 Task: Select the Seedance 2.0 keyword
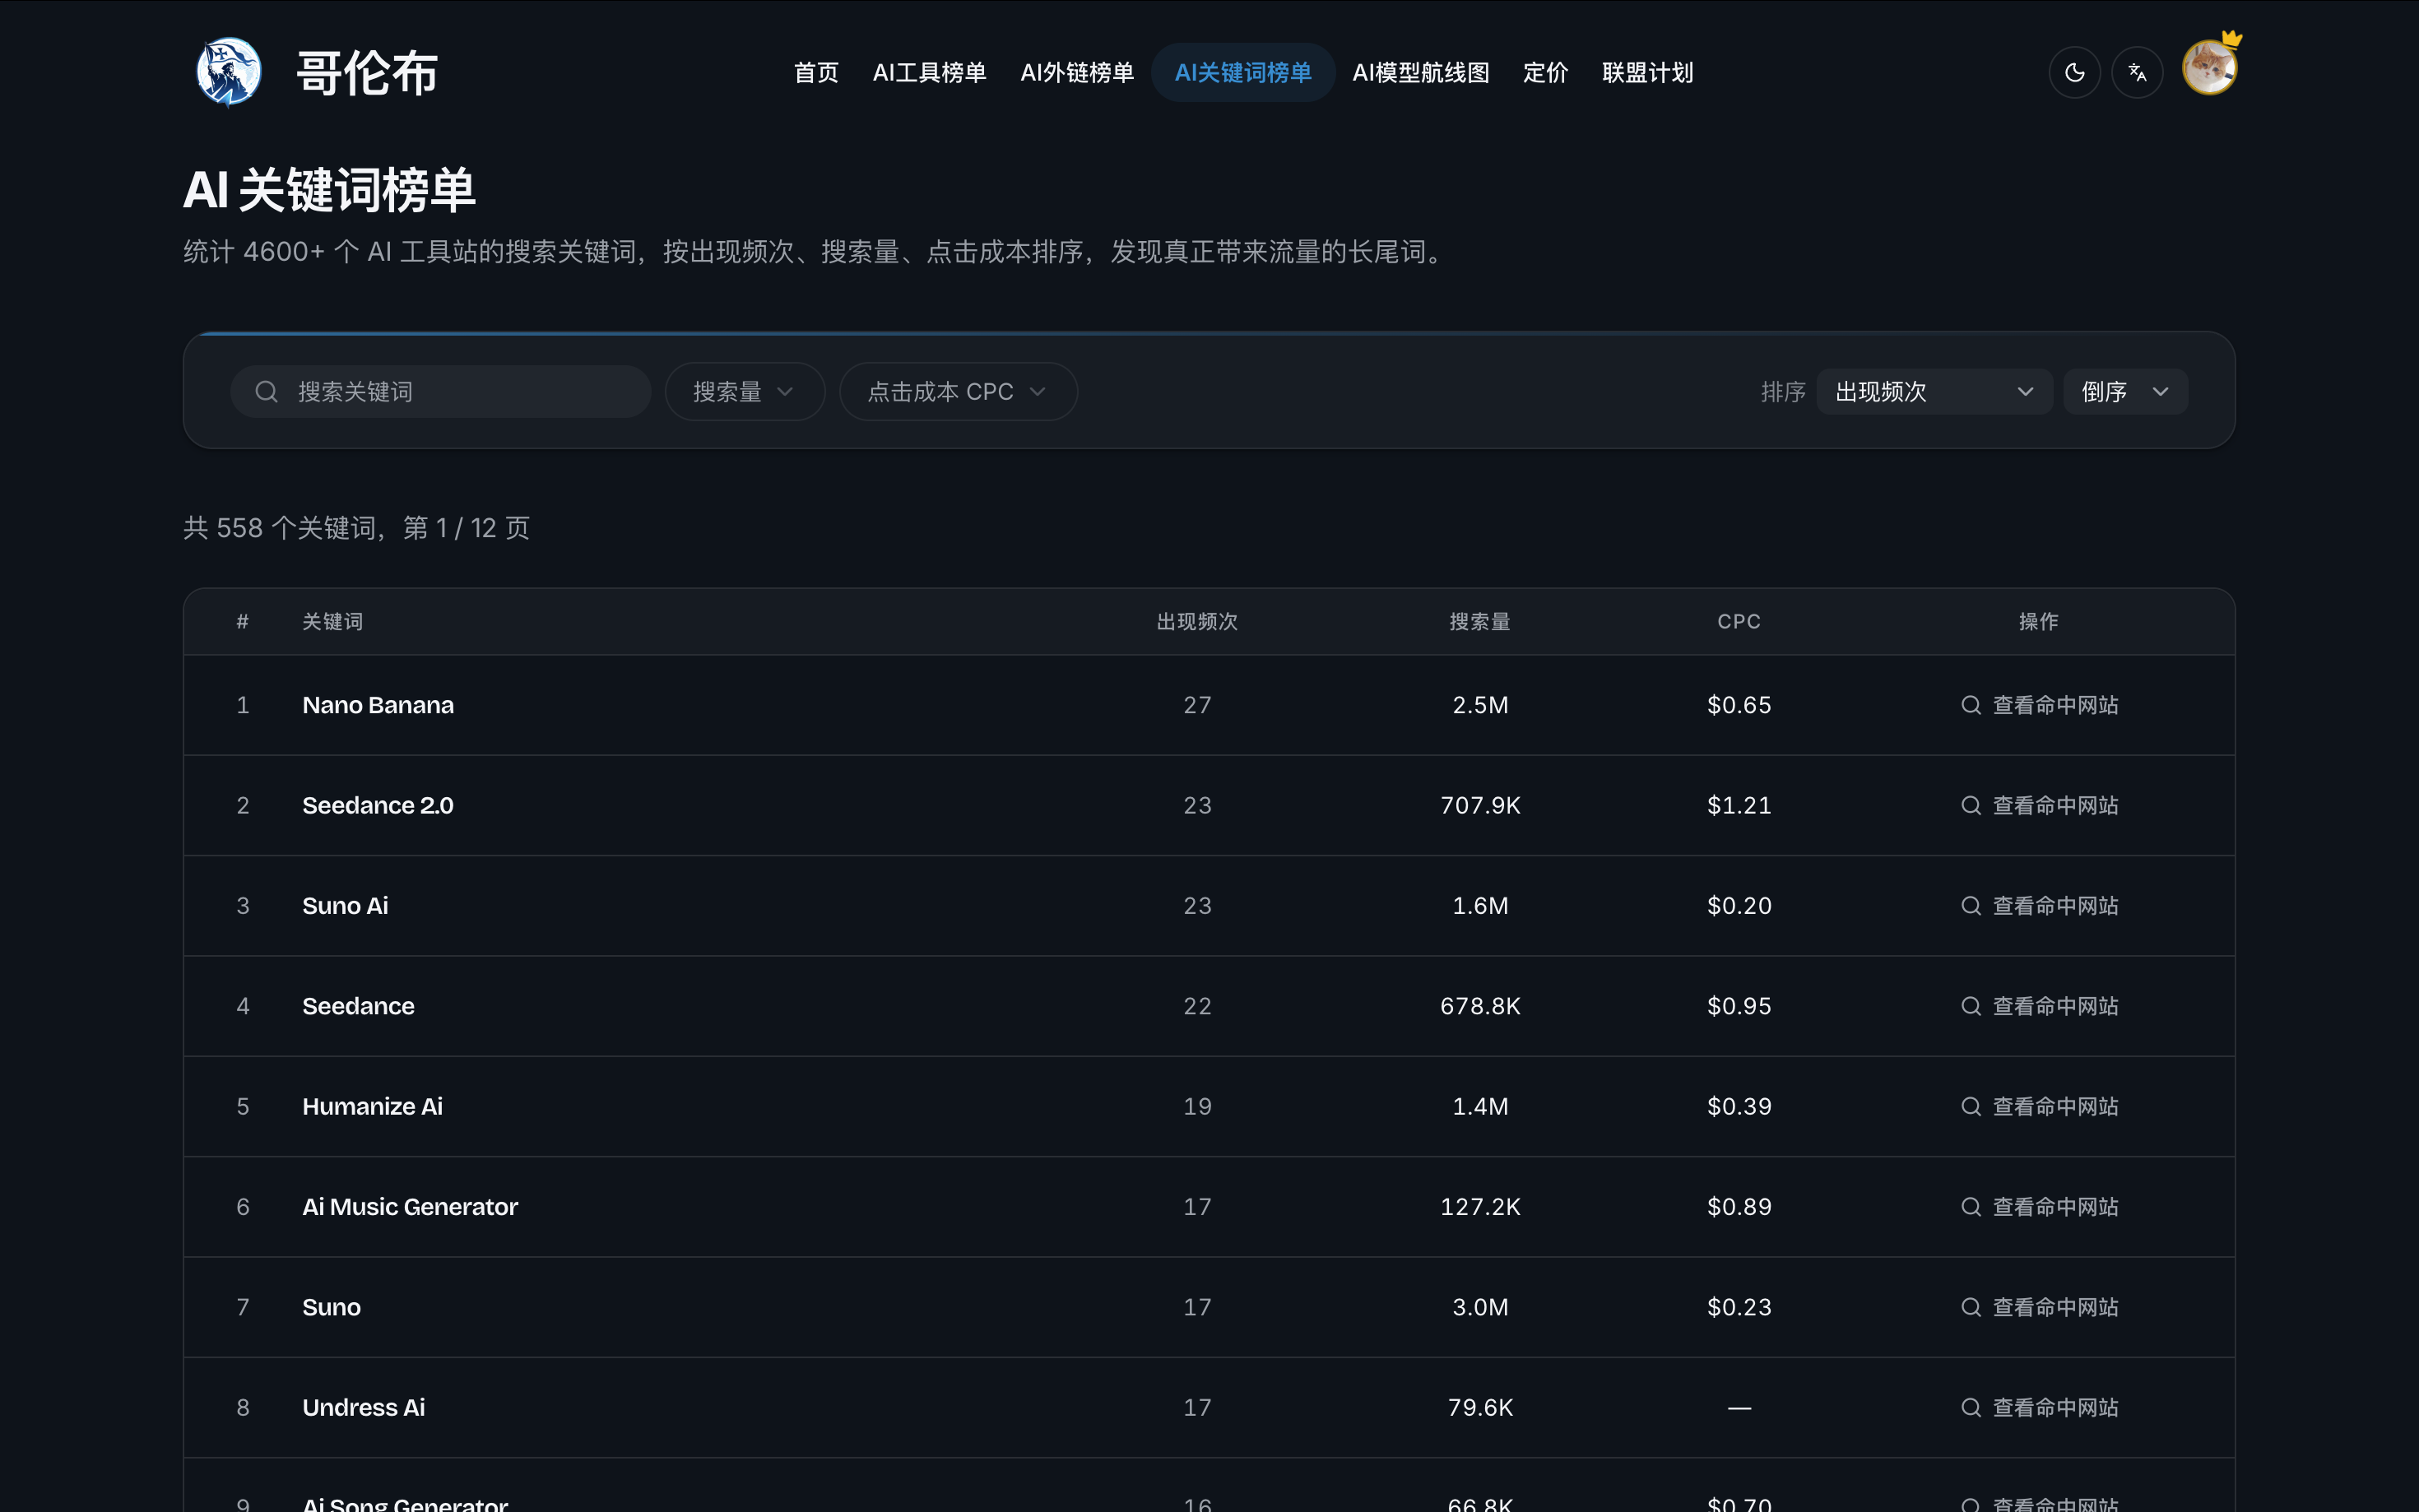coord(378,805)
